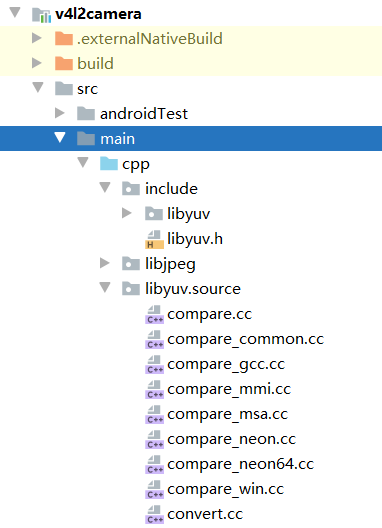This screenshot has width=382, height=528.
Task: Collapse the libyuv.source folder arrow
Action: pyautogui.click(x=105, y=288)
